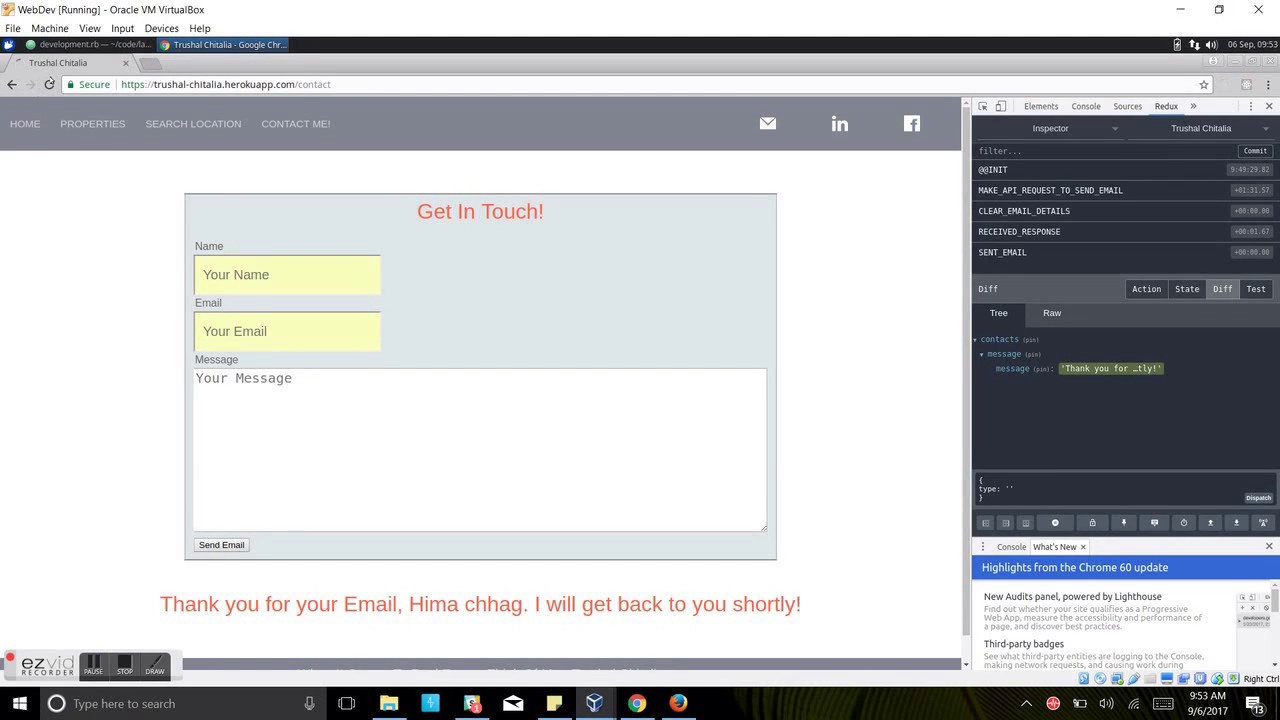This screenshot has height=720, width=1280.
Task: Click the DevTools inspect element cursor icon
Action: (x=983, y=106)
